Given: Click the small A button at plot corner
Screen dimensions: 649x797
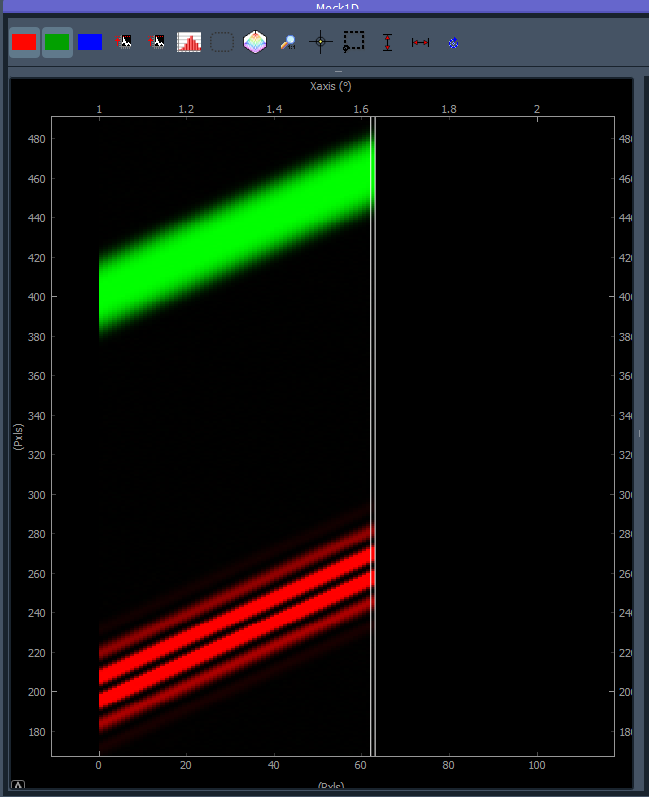Looking at the screenshot, I should pos(18,786).
